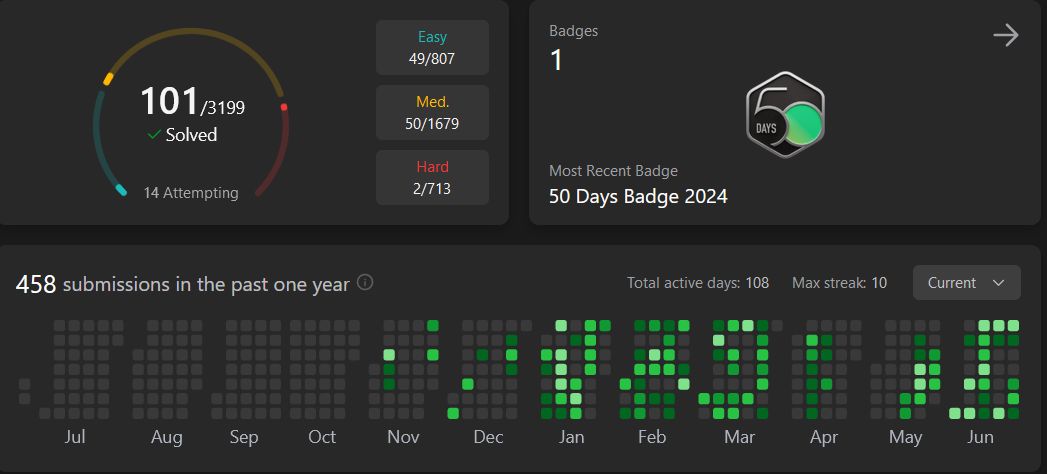The height and width of the screenshot is (474, 1047).
Task: Open badges page via the arrow icon
Action: point(1006,35)
